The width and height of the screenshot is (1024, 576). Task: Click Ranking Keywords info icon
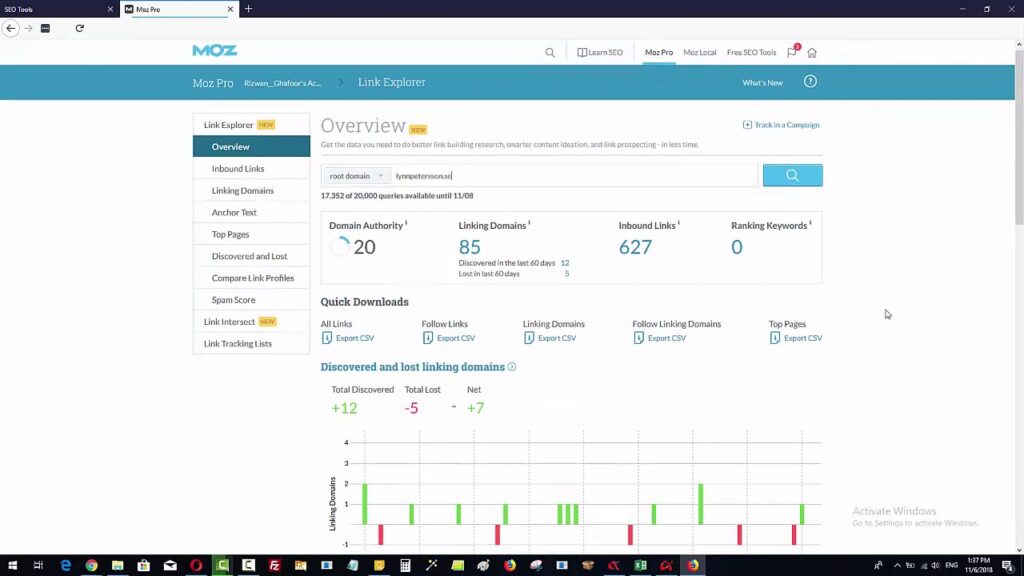click(810, 223)
